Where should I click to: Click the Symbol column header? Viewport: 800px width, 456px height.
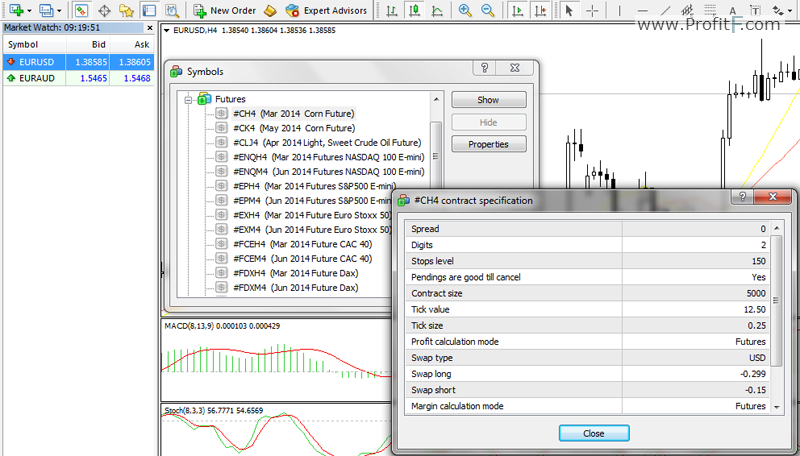pos(34,44)
